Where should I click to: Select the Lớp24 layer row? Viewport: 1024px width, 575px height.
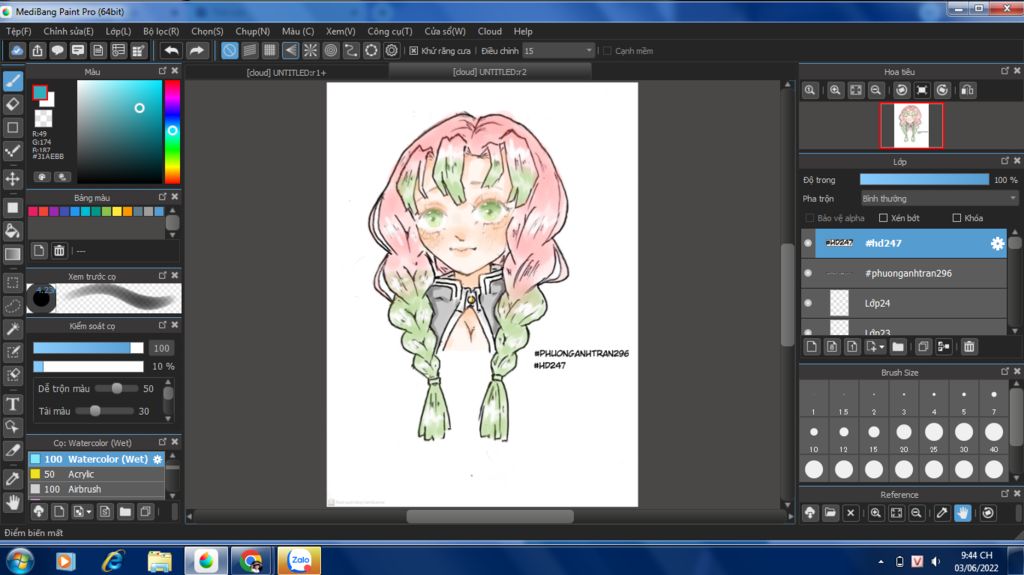click(x=904, y=303)
